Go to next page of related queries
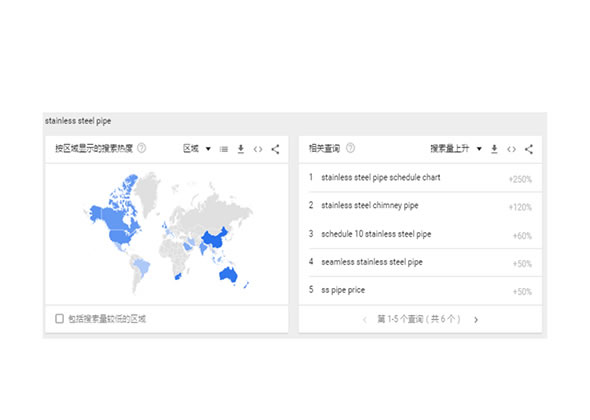 [x=476, y=320]
